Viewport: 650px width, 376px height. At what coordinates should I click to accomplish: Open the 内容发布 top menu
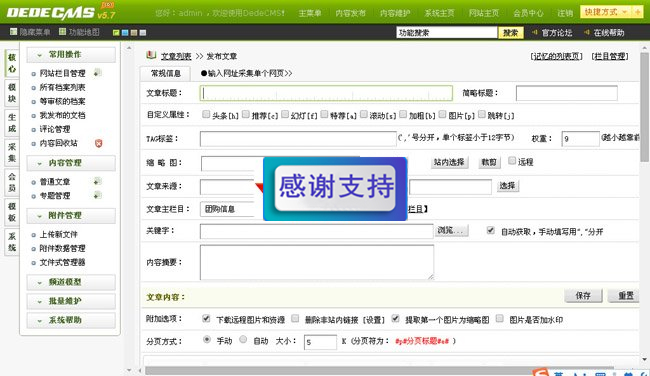coord(350,13)
